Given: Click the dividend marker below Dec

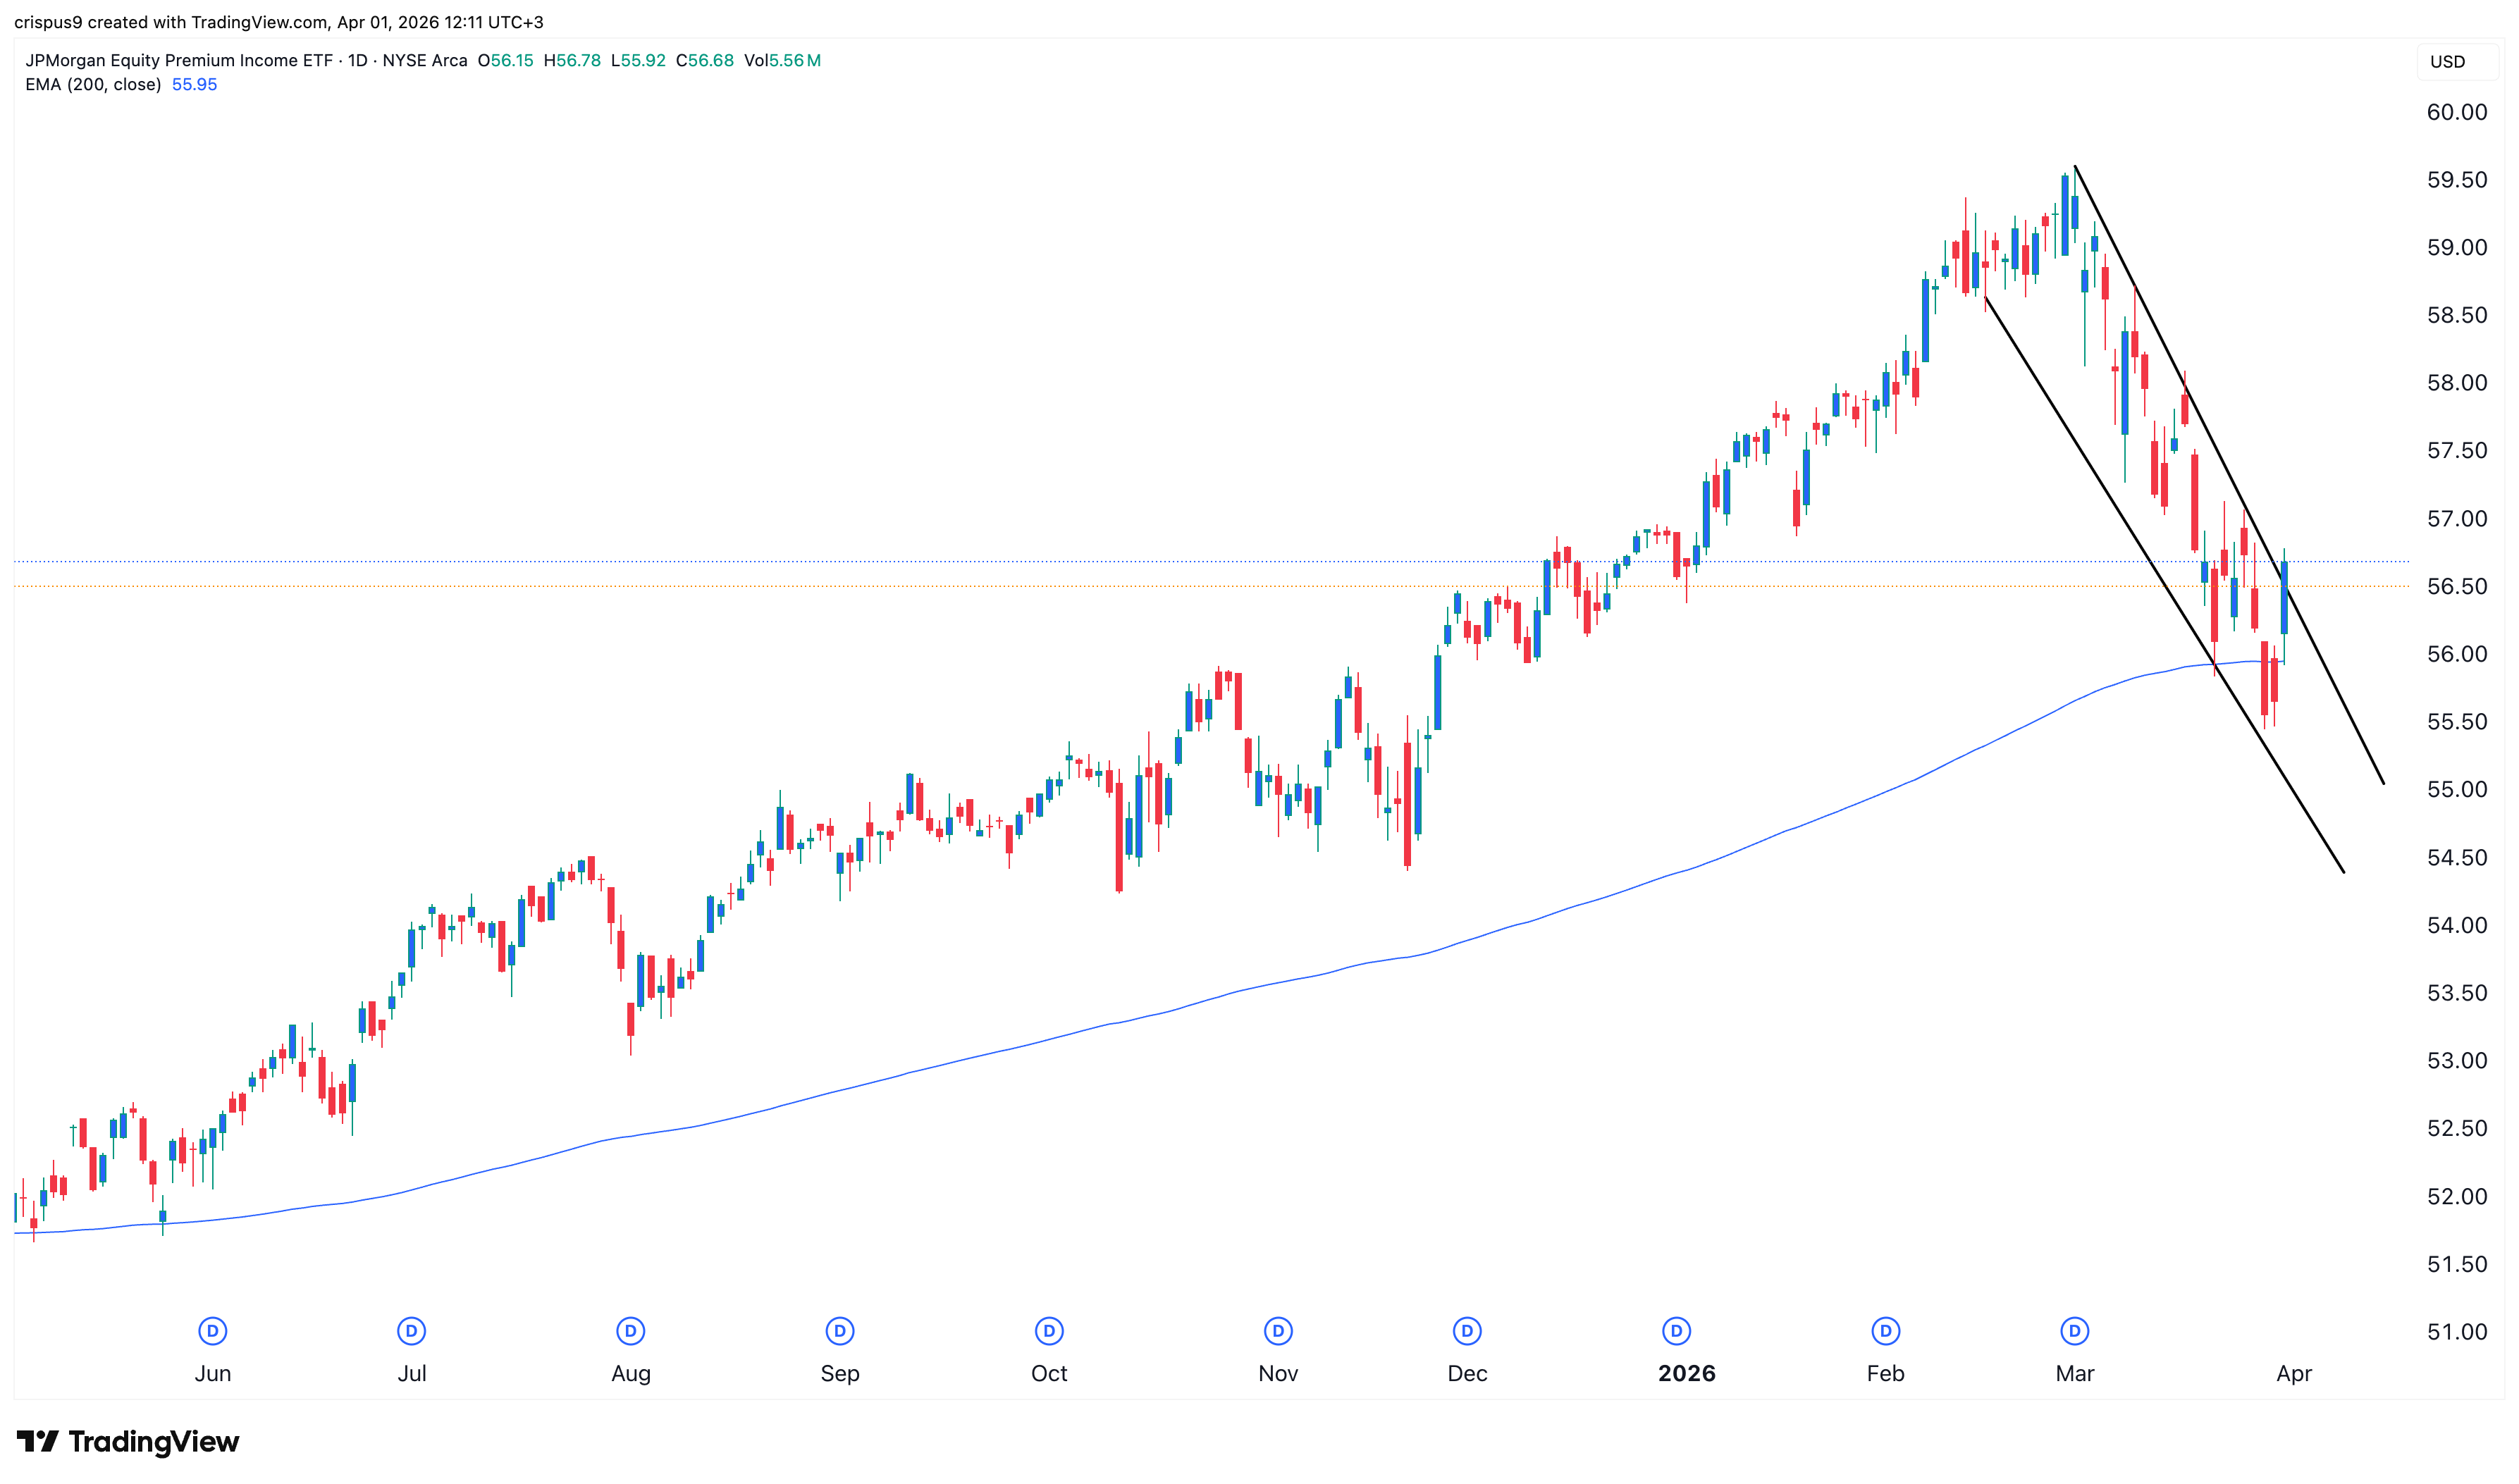Looking at the screenshot, I should 1465,1331.
